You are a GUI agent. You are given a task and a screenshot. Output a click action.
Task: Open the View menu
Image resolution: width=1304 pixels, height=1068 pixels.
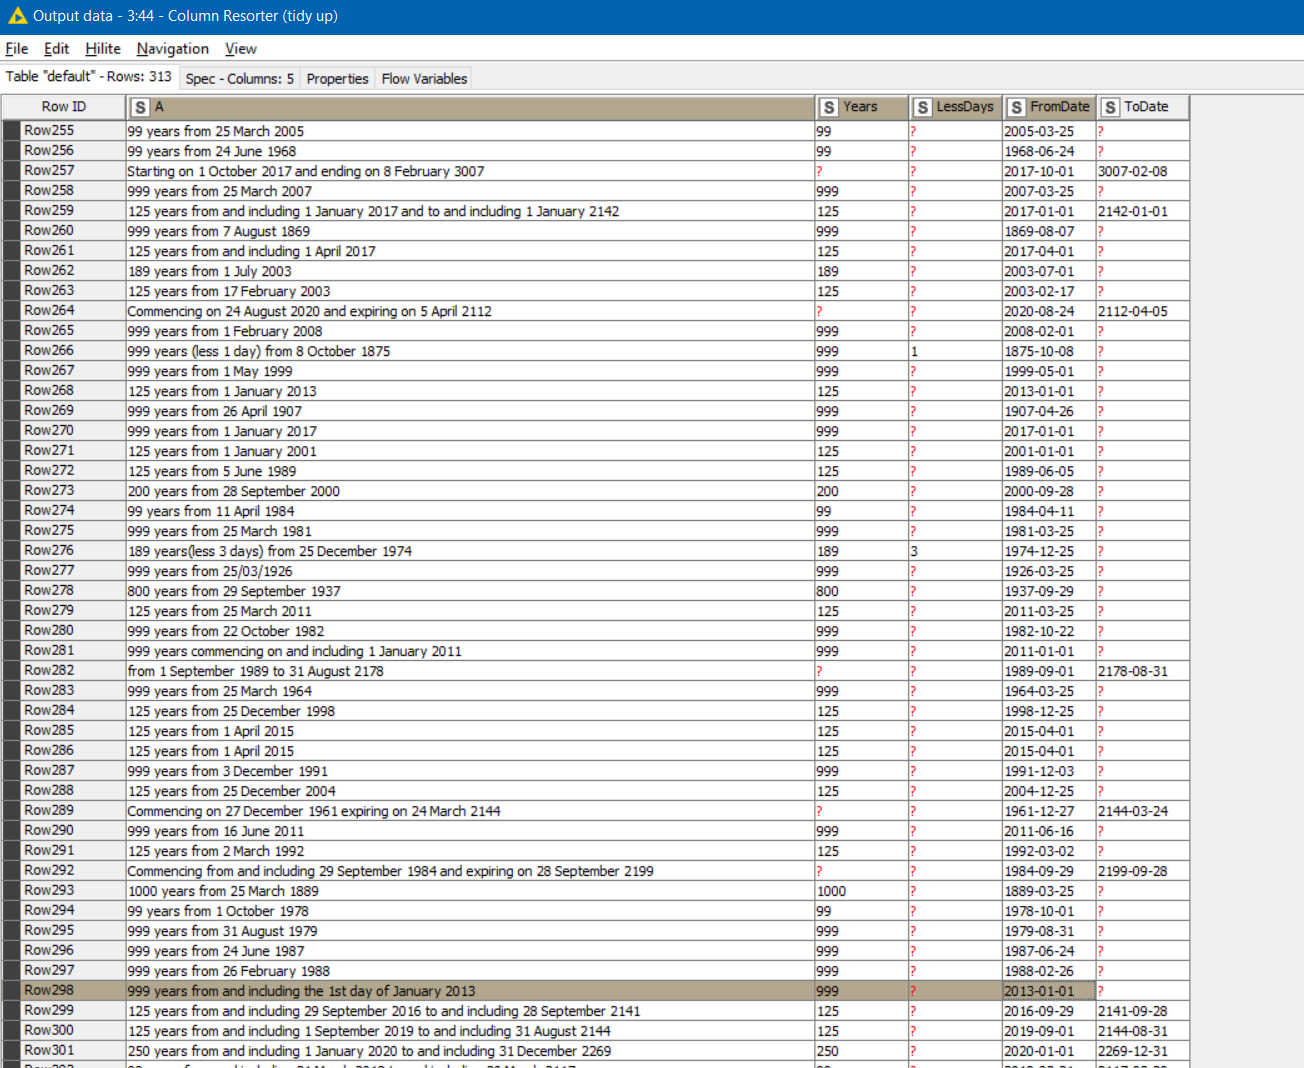click(x=241, y=49)
